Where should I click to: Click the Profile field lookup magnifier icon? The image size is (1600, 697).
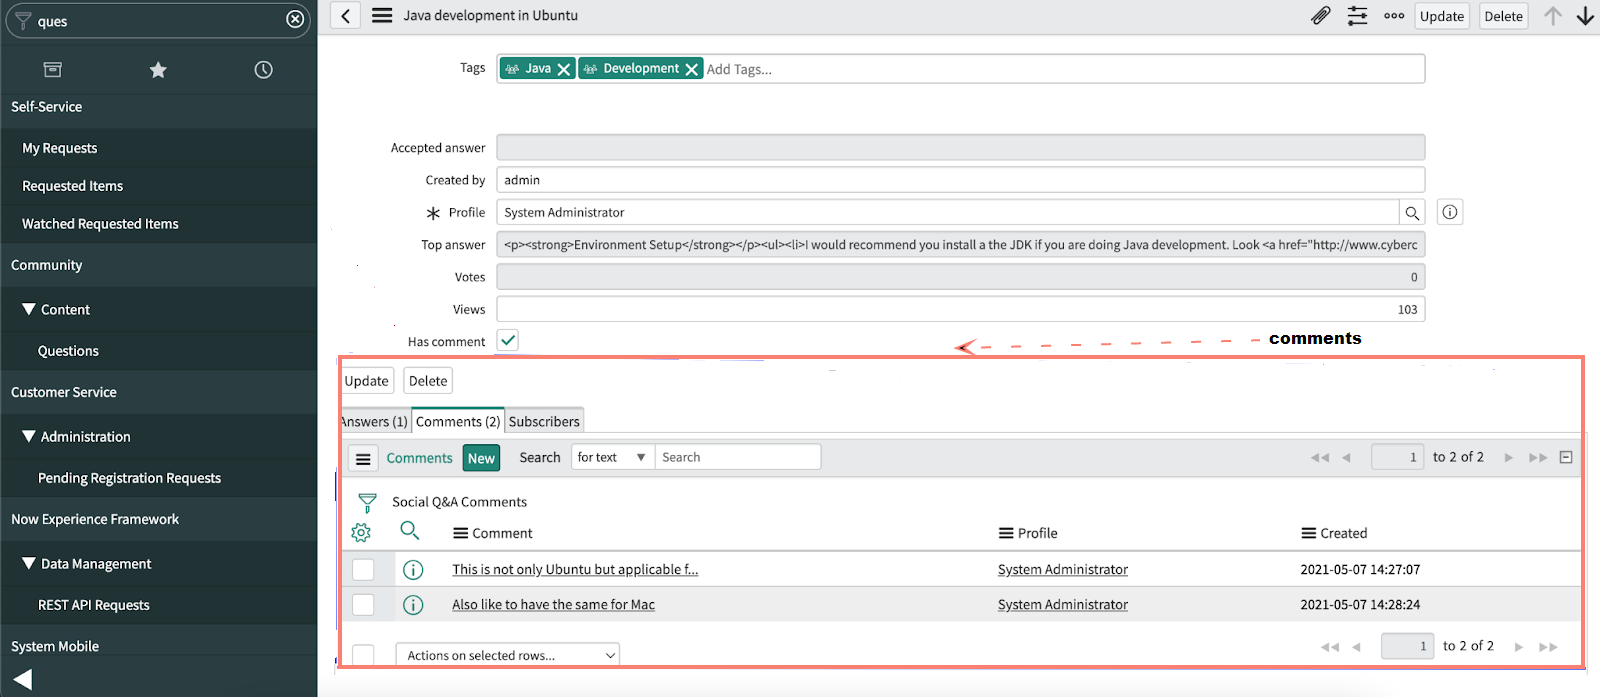pyautogui.click(x=1412, y=213)
